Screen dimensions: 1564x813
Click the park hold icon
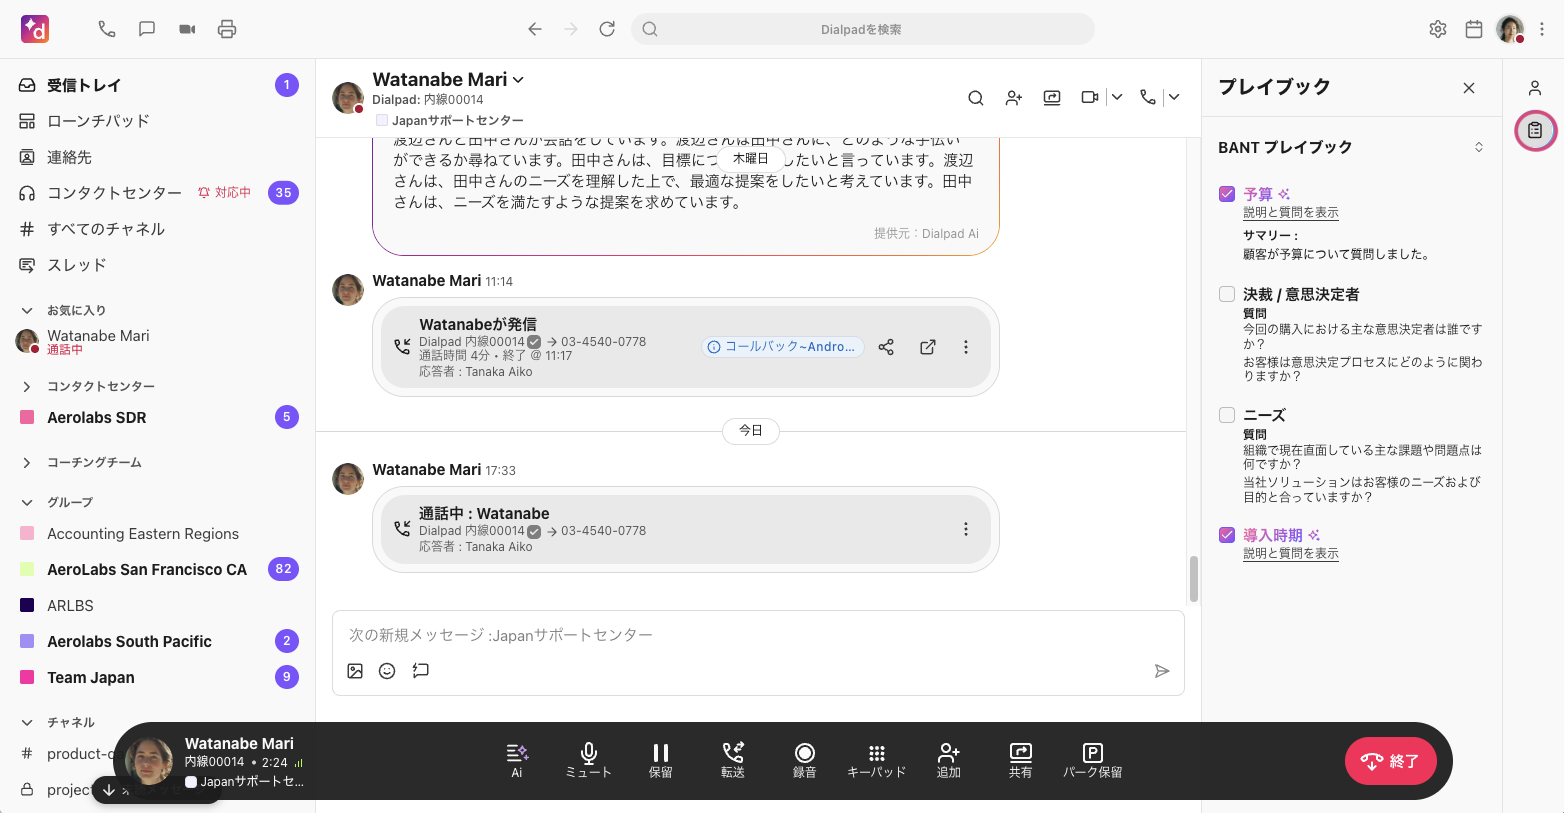click(1092, 760)
